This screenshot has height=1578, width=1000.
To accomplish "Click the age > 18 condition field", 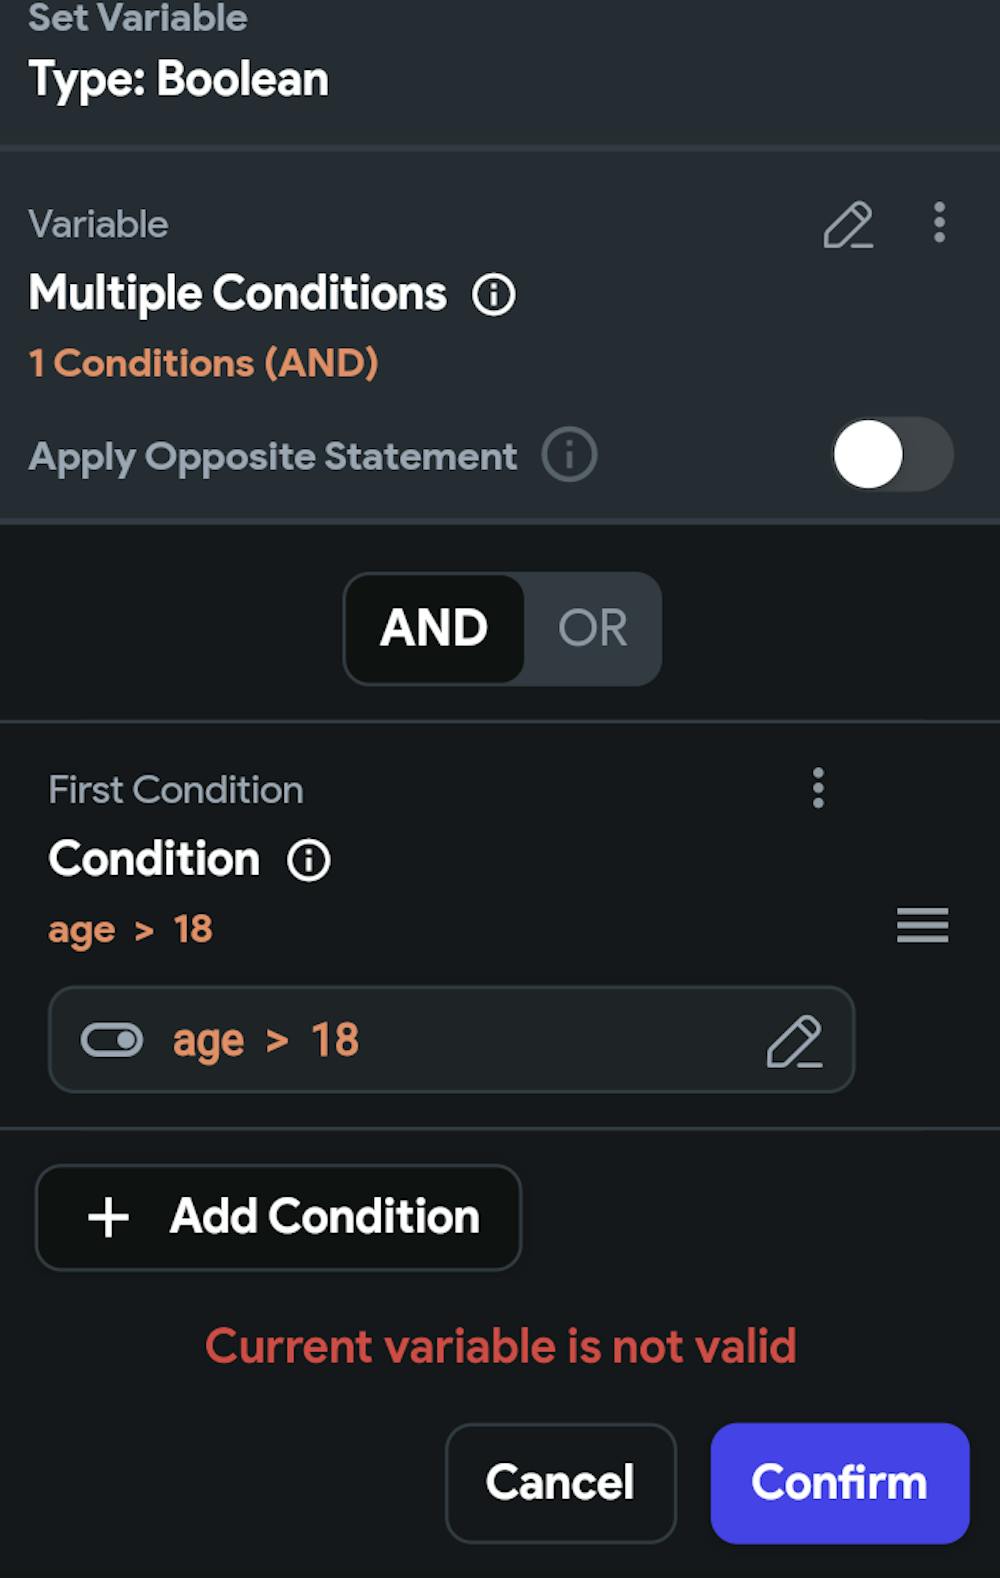I will 450,1040.
